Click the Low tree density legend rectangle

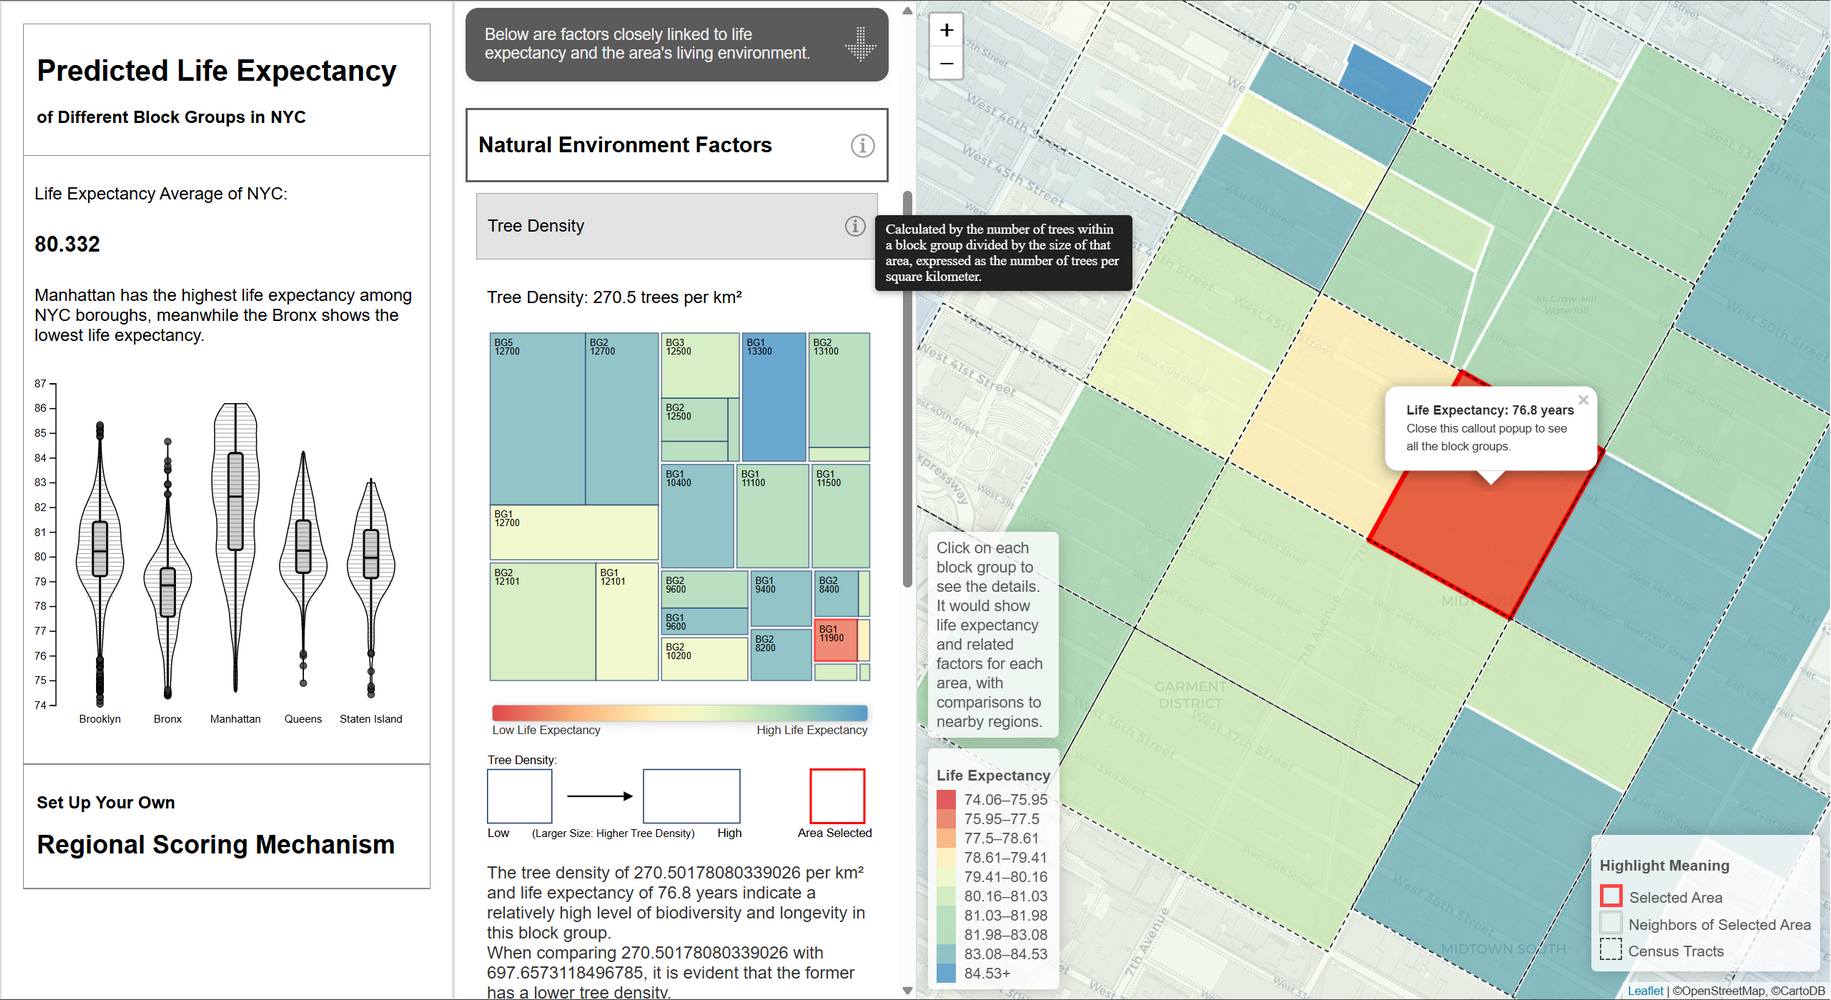[520, 796]
